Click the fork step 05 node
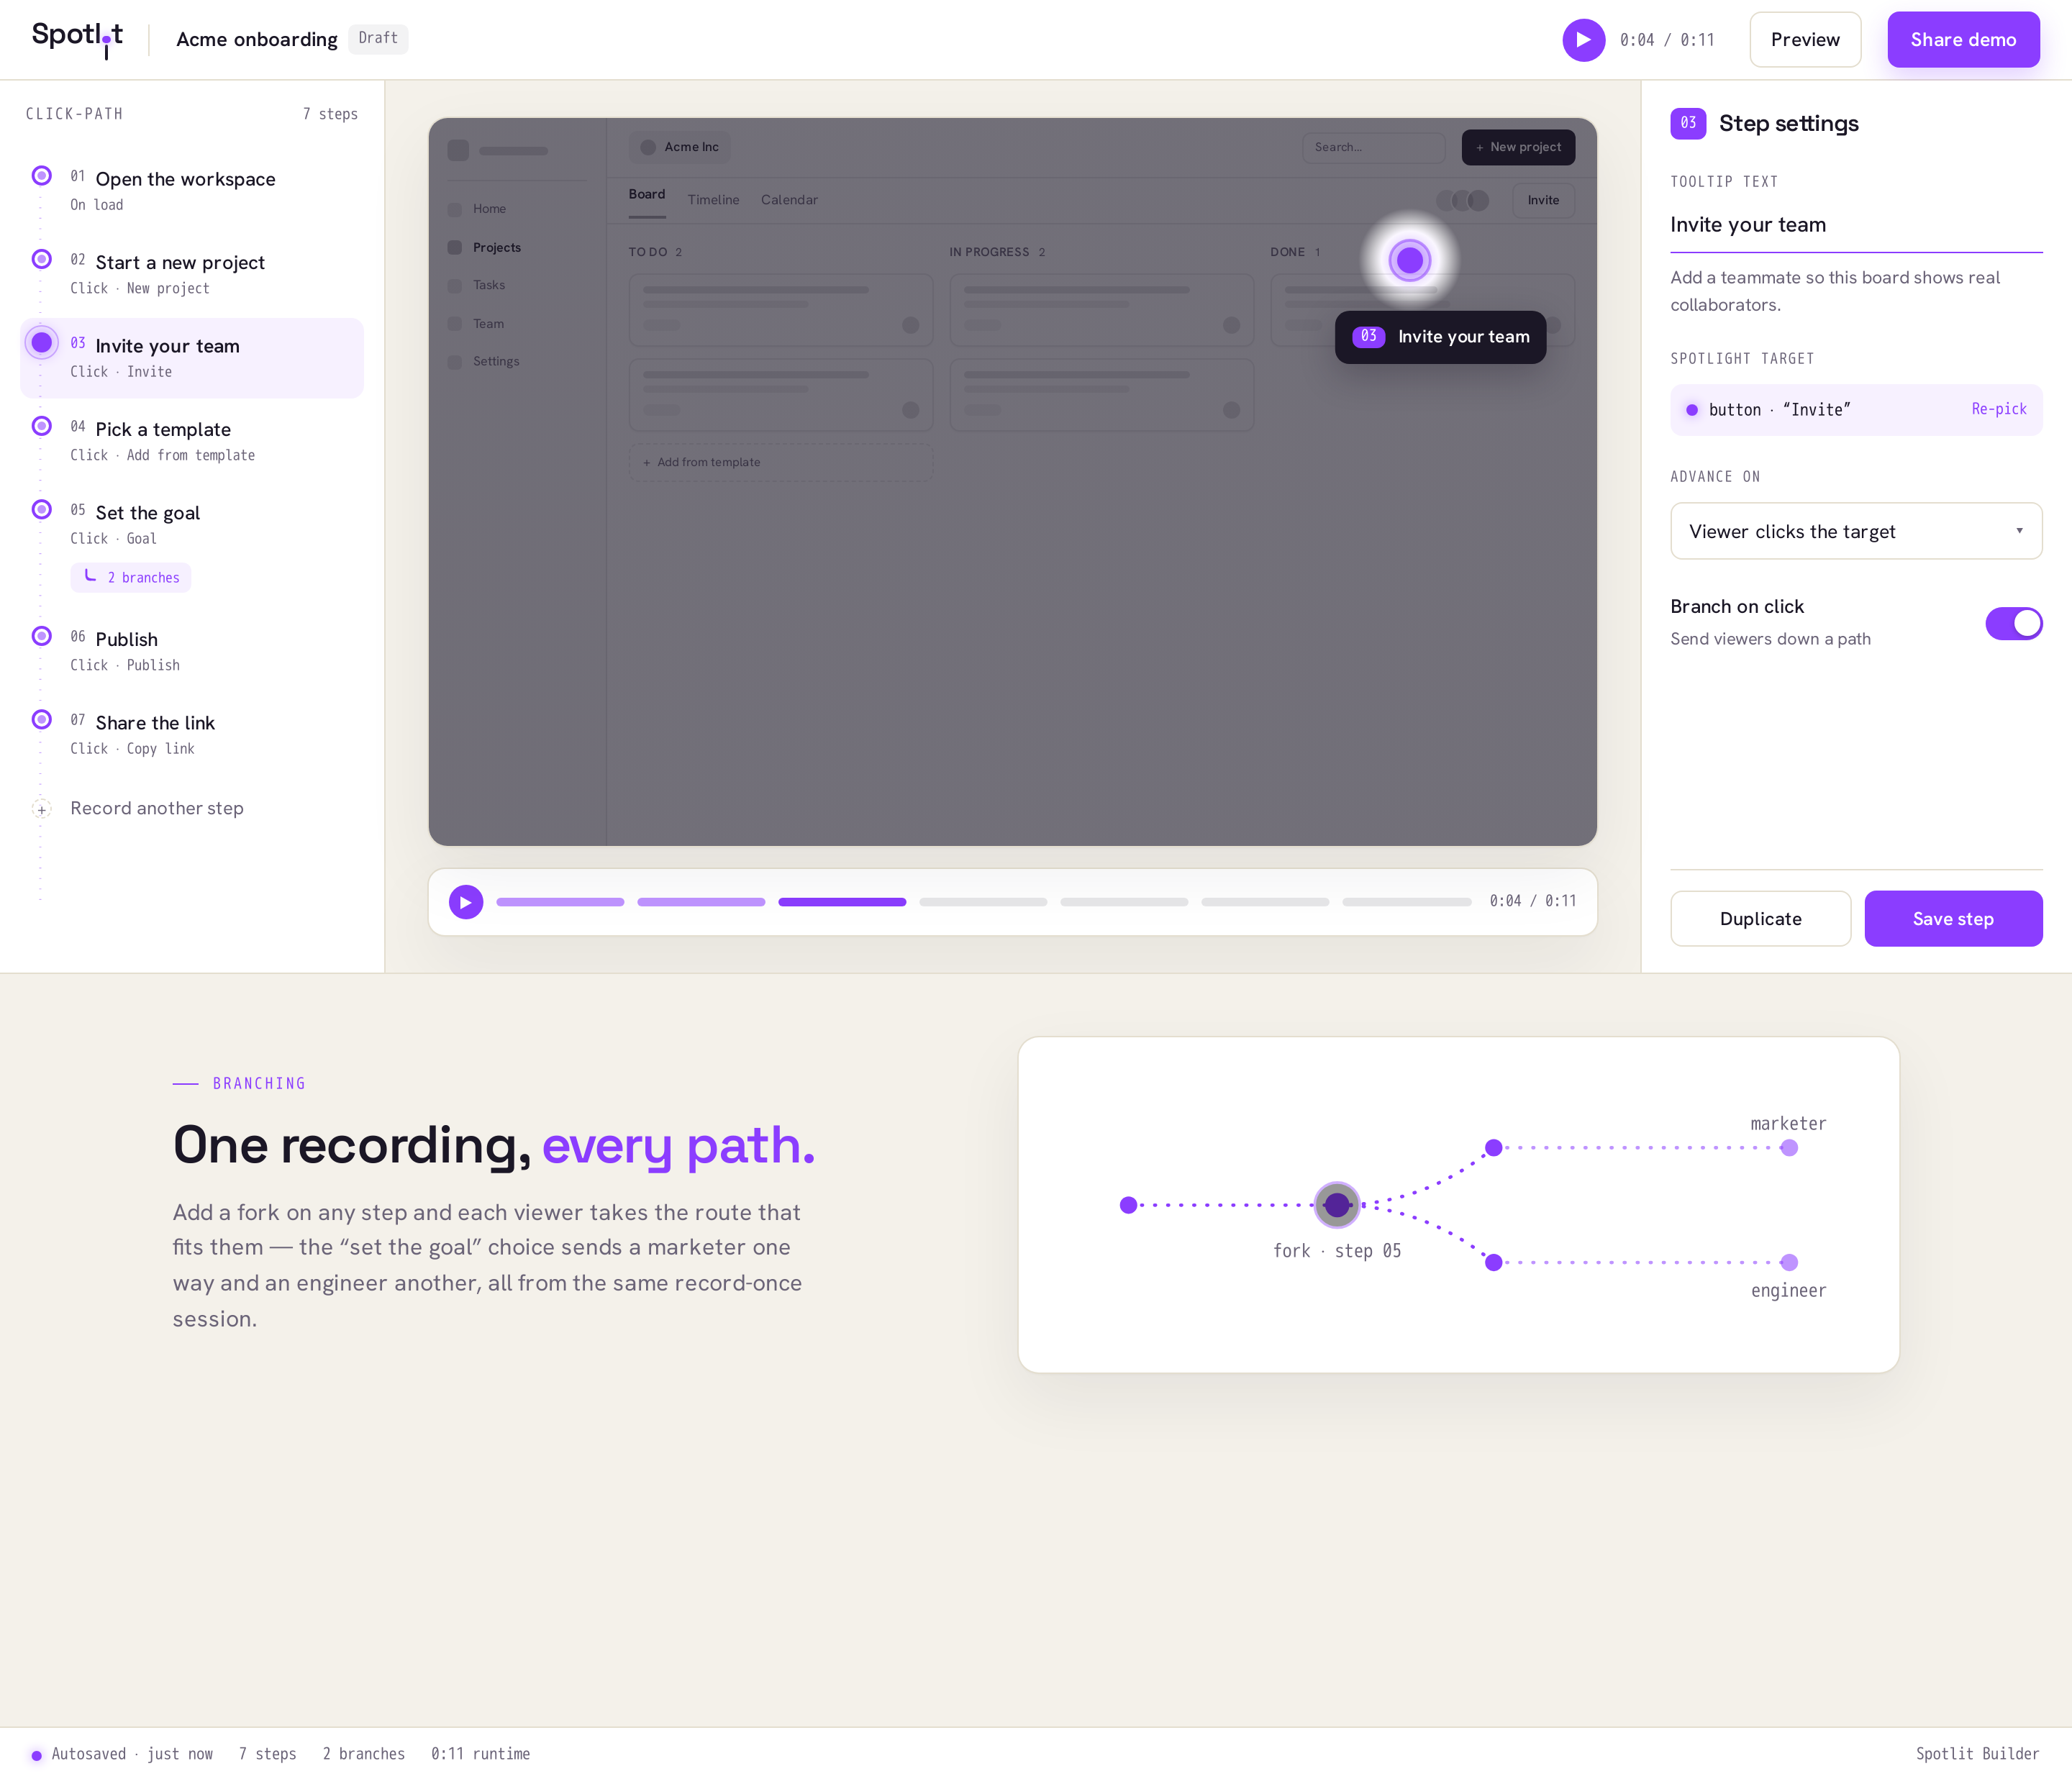The image size is (2072, 1784). pos(1336,1206)
